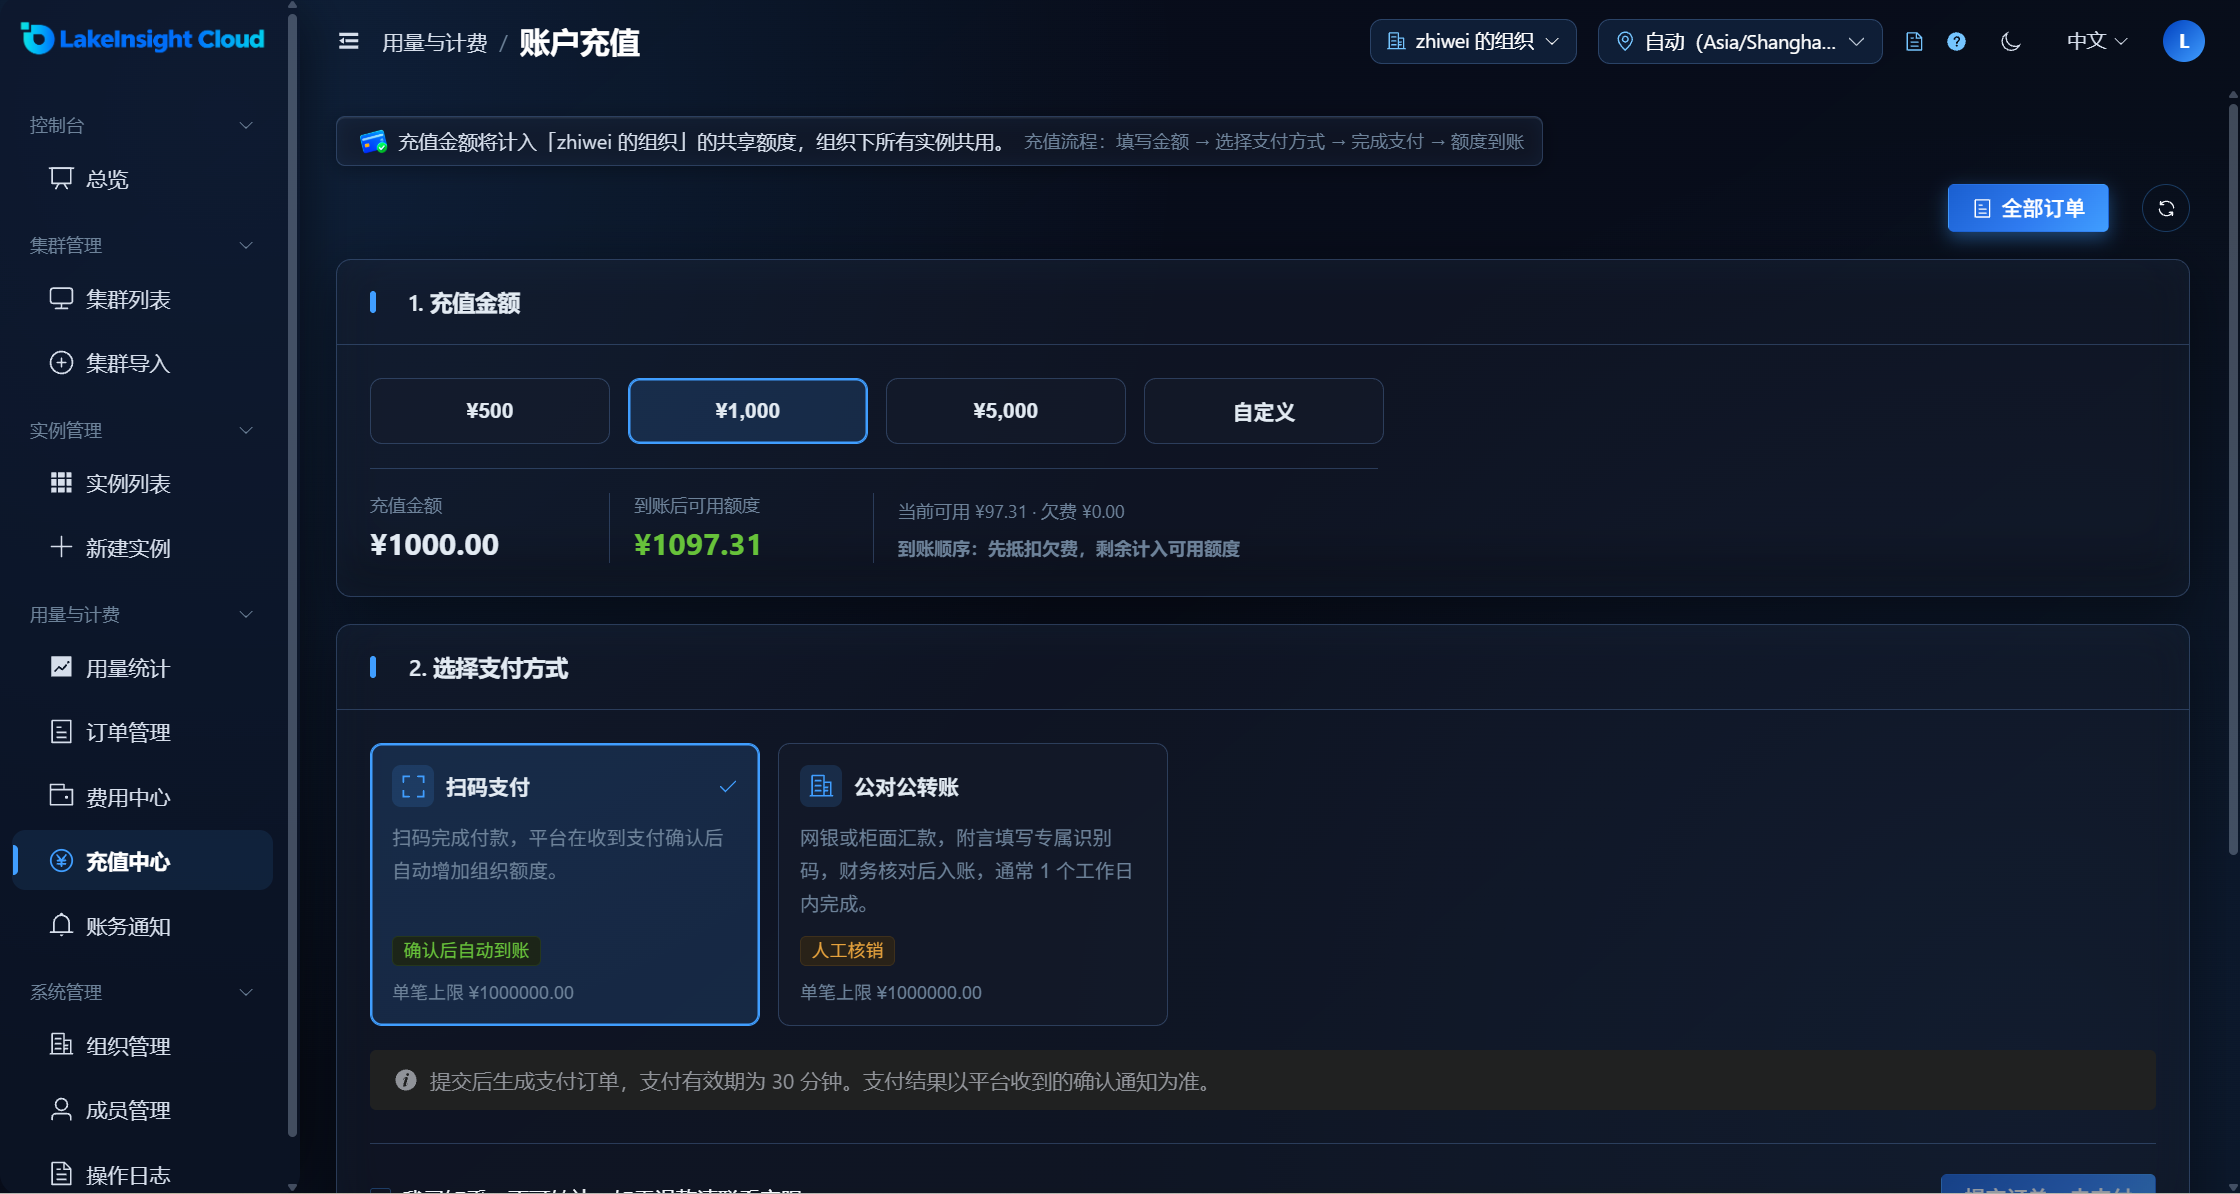Go to 订单管理 page
Image resolution: width=2240 pixels, height=1194 pixels.
(143, 732)
